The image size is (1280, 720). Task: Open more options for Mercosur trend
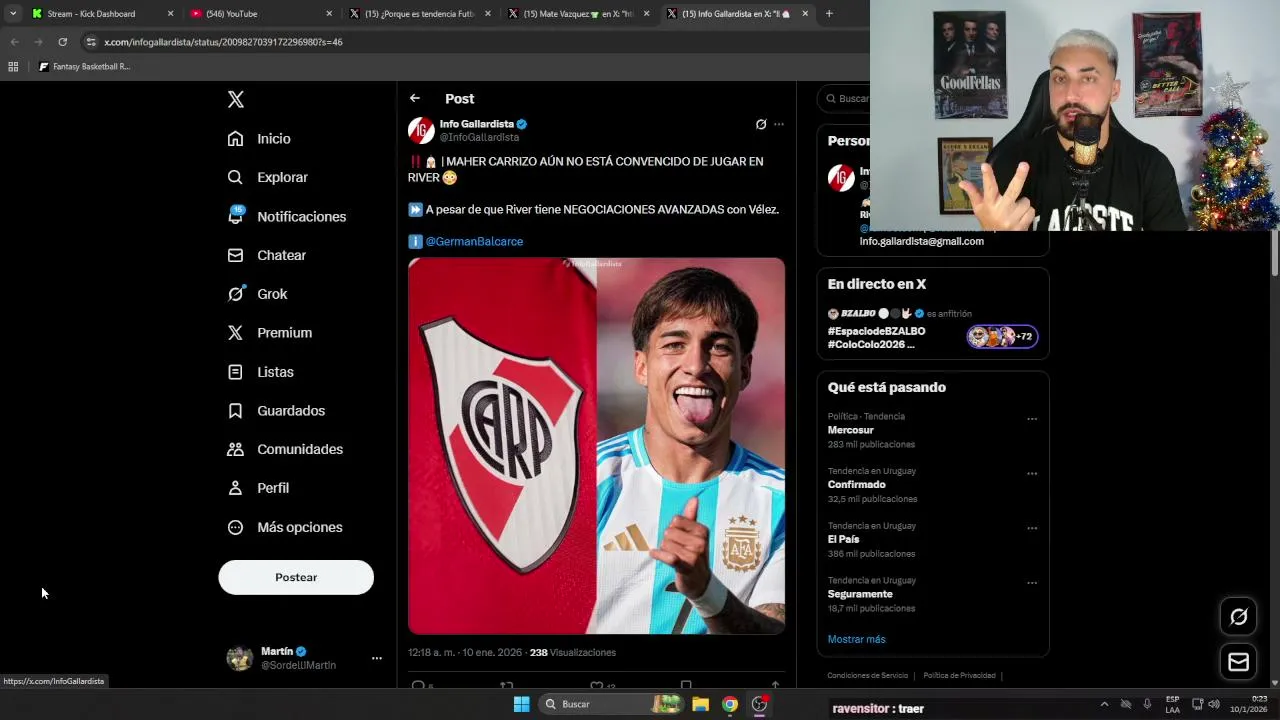click(1032, 419)
